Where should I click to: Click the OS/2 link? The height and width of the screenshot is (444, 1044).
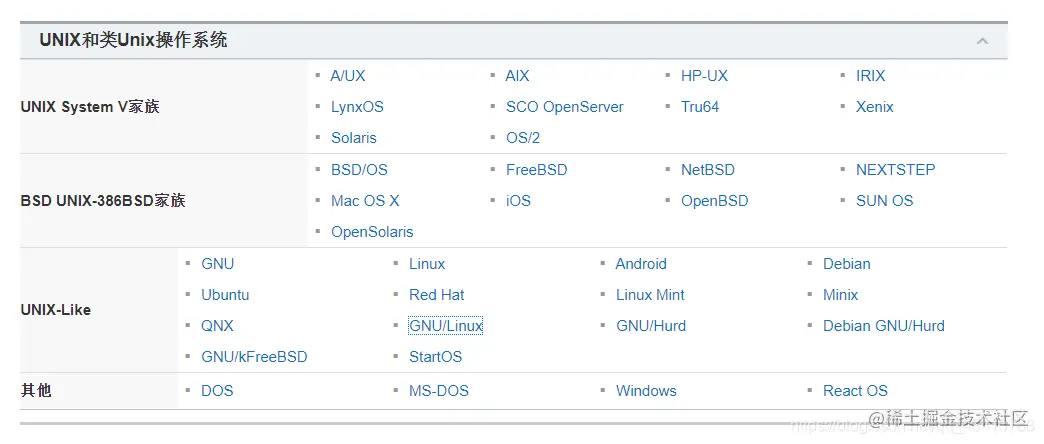pos(523,138)
